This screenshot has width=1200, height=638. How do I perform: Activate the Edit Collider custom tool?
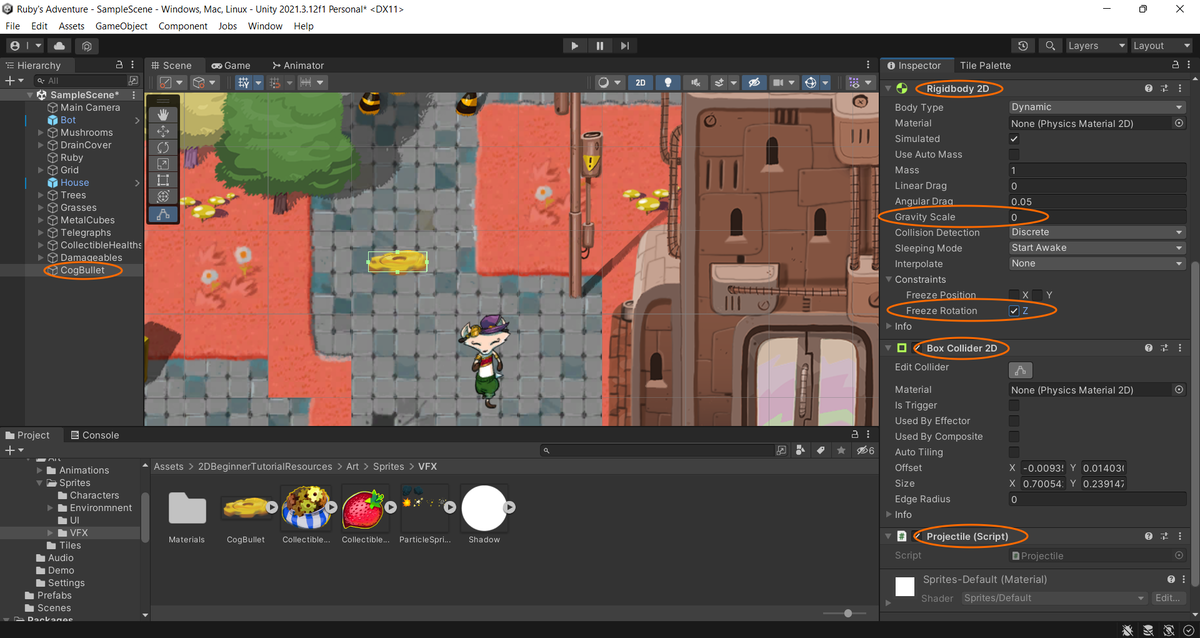[x=163, y=214]
